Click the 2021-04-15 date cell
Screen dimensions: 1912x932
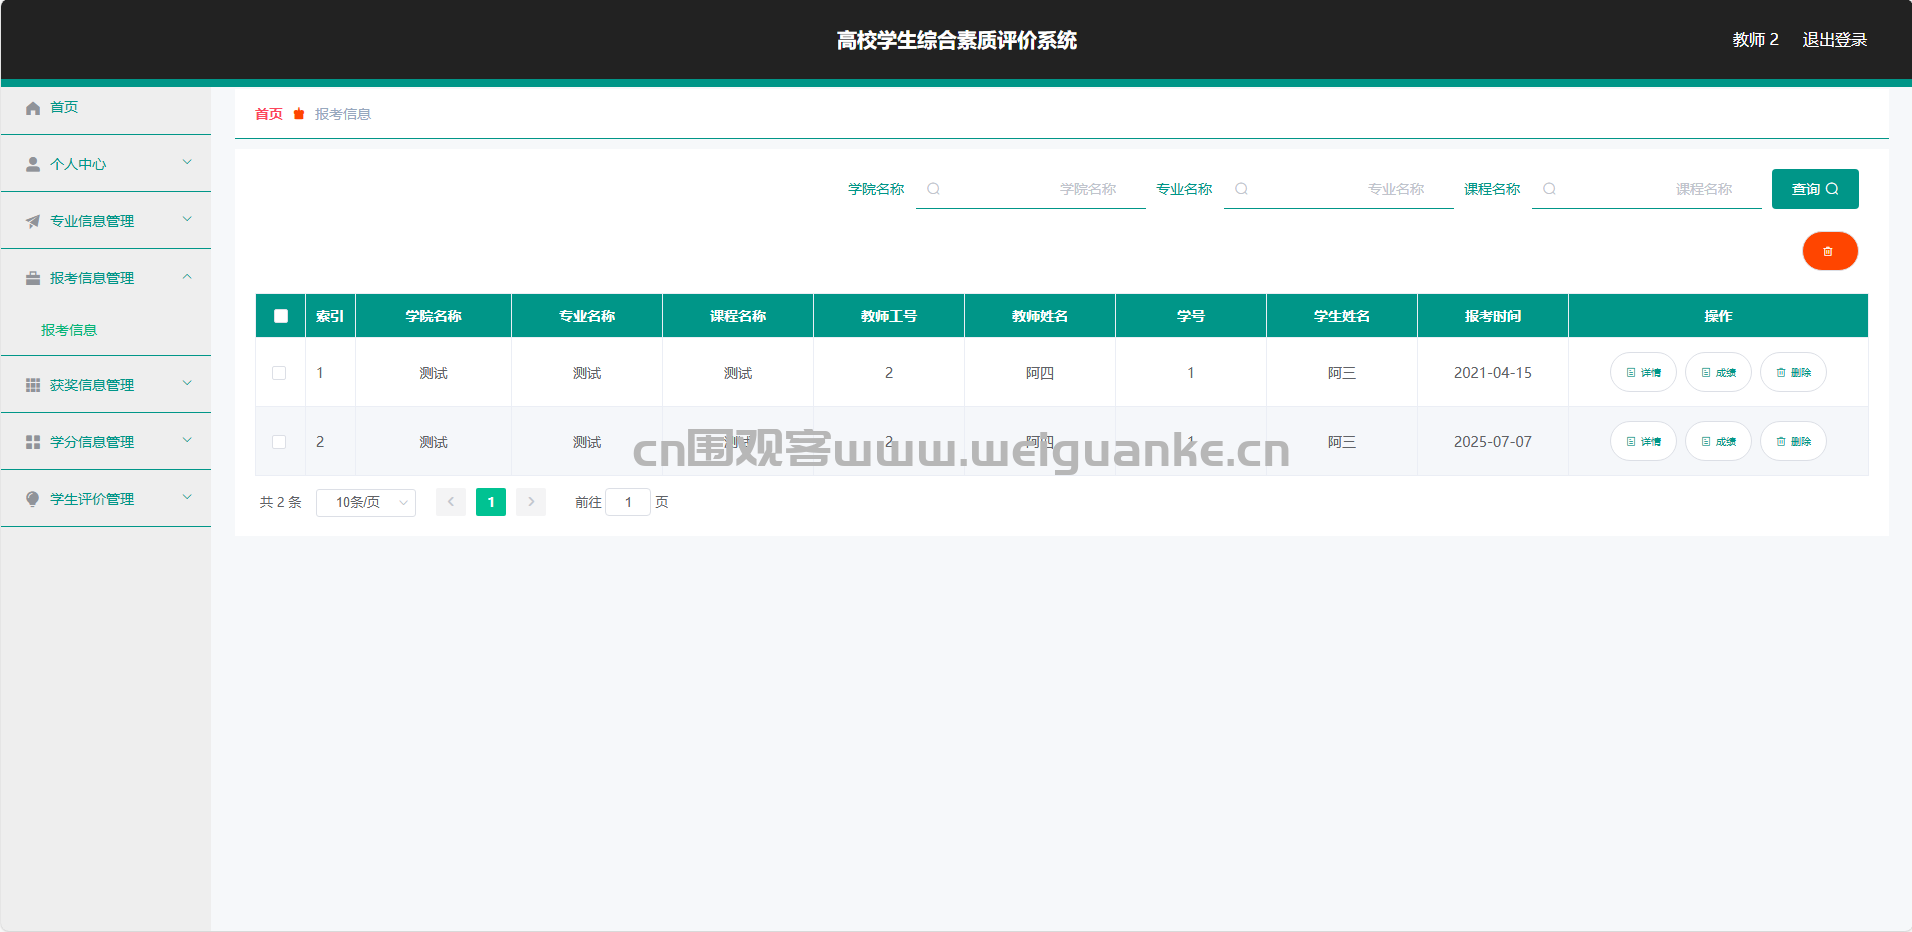tap(1493, 373)
